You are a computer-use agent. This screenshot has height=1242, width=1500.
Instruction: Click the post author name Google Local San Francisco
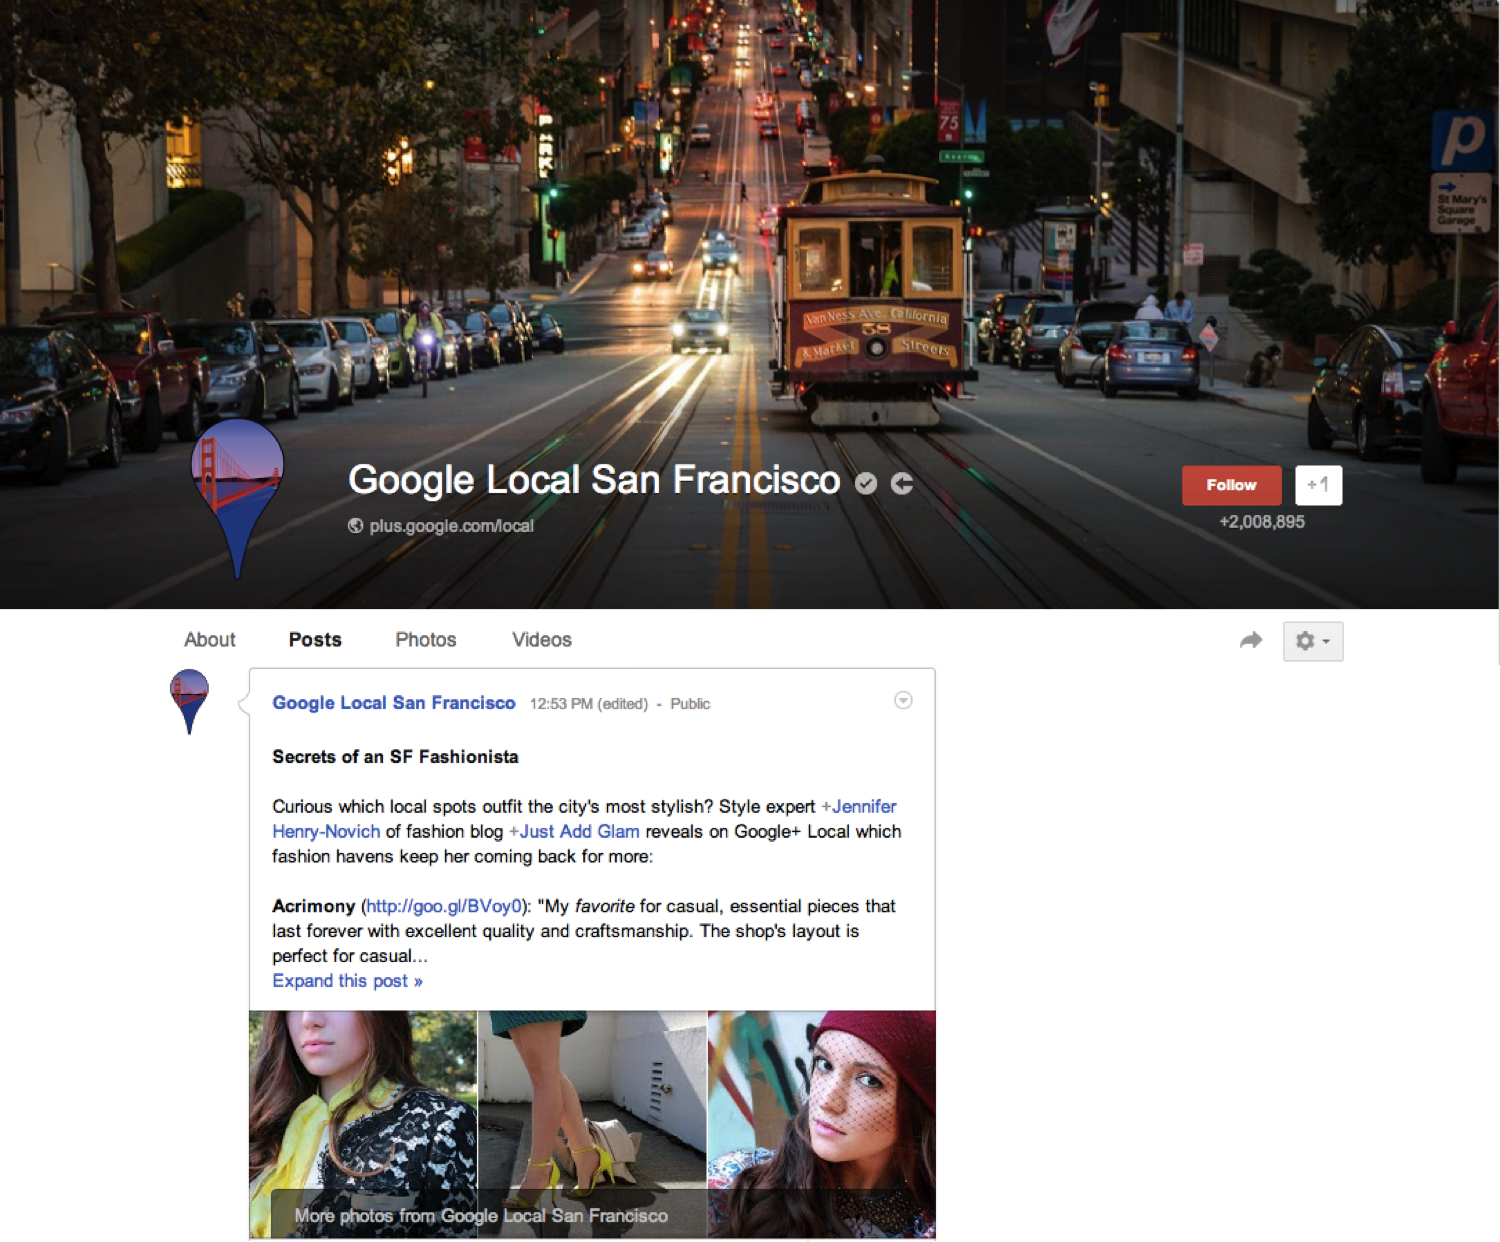(394, 703)
